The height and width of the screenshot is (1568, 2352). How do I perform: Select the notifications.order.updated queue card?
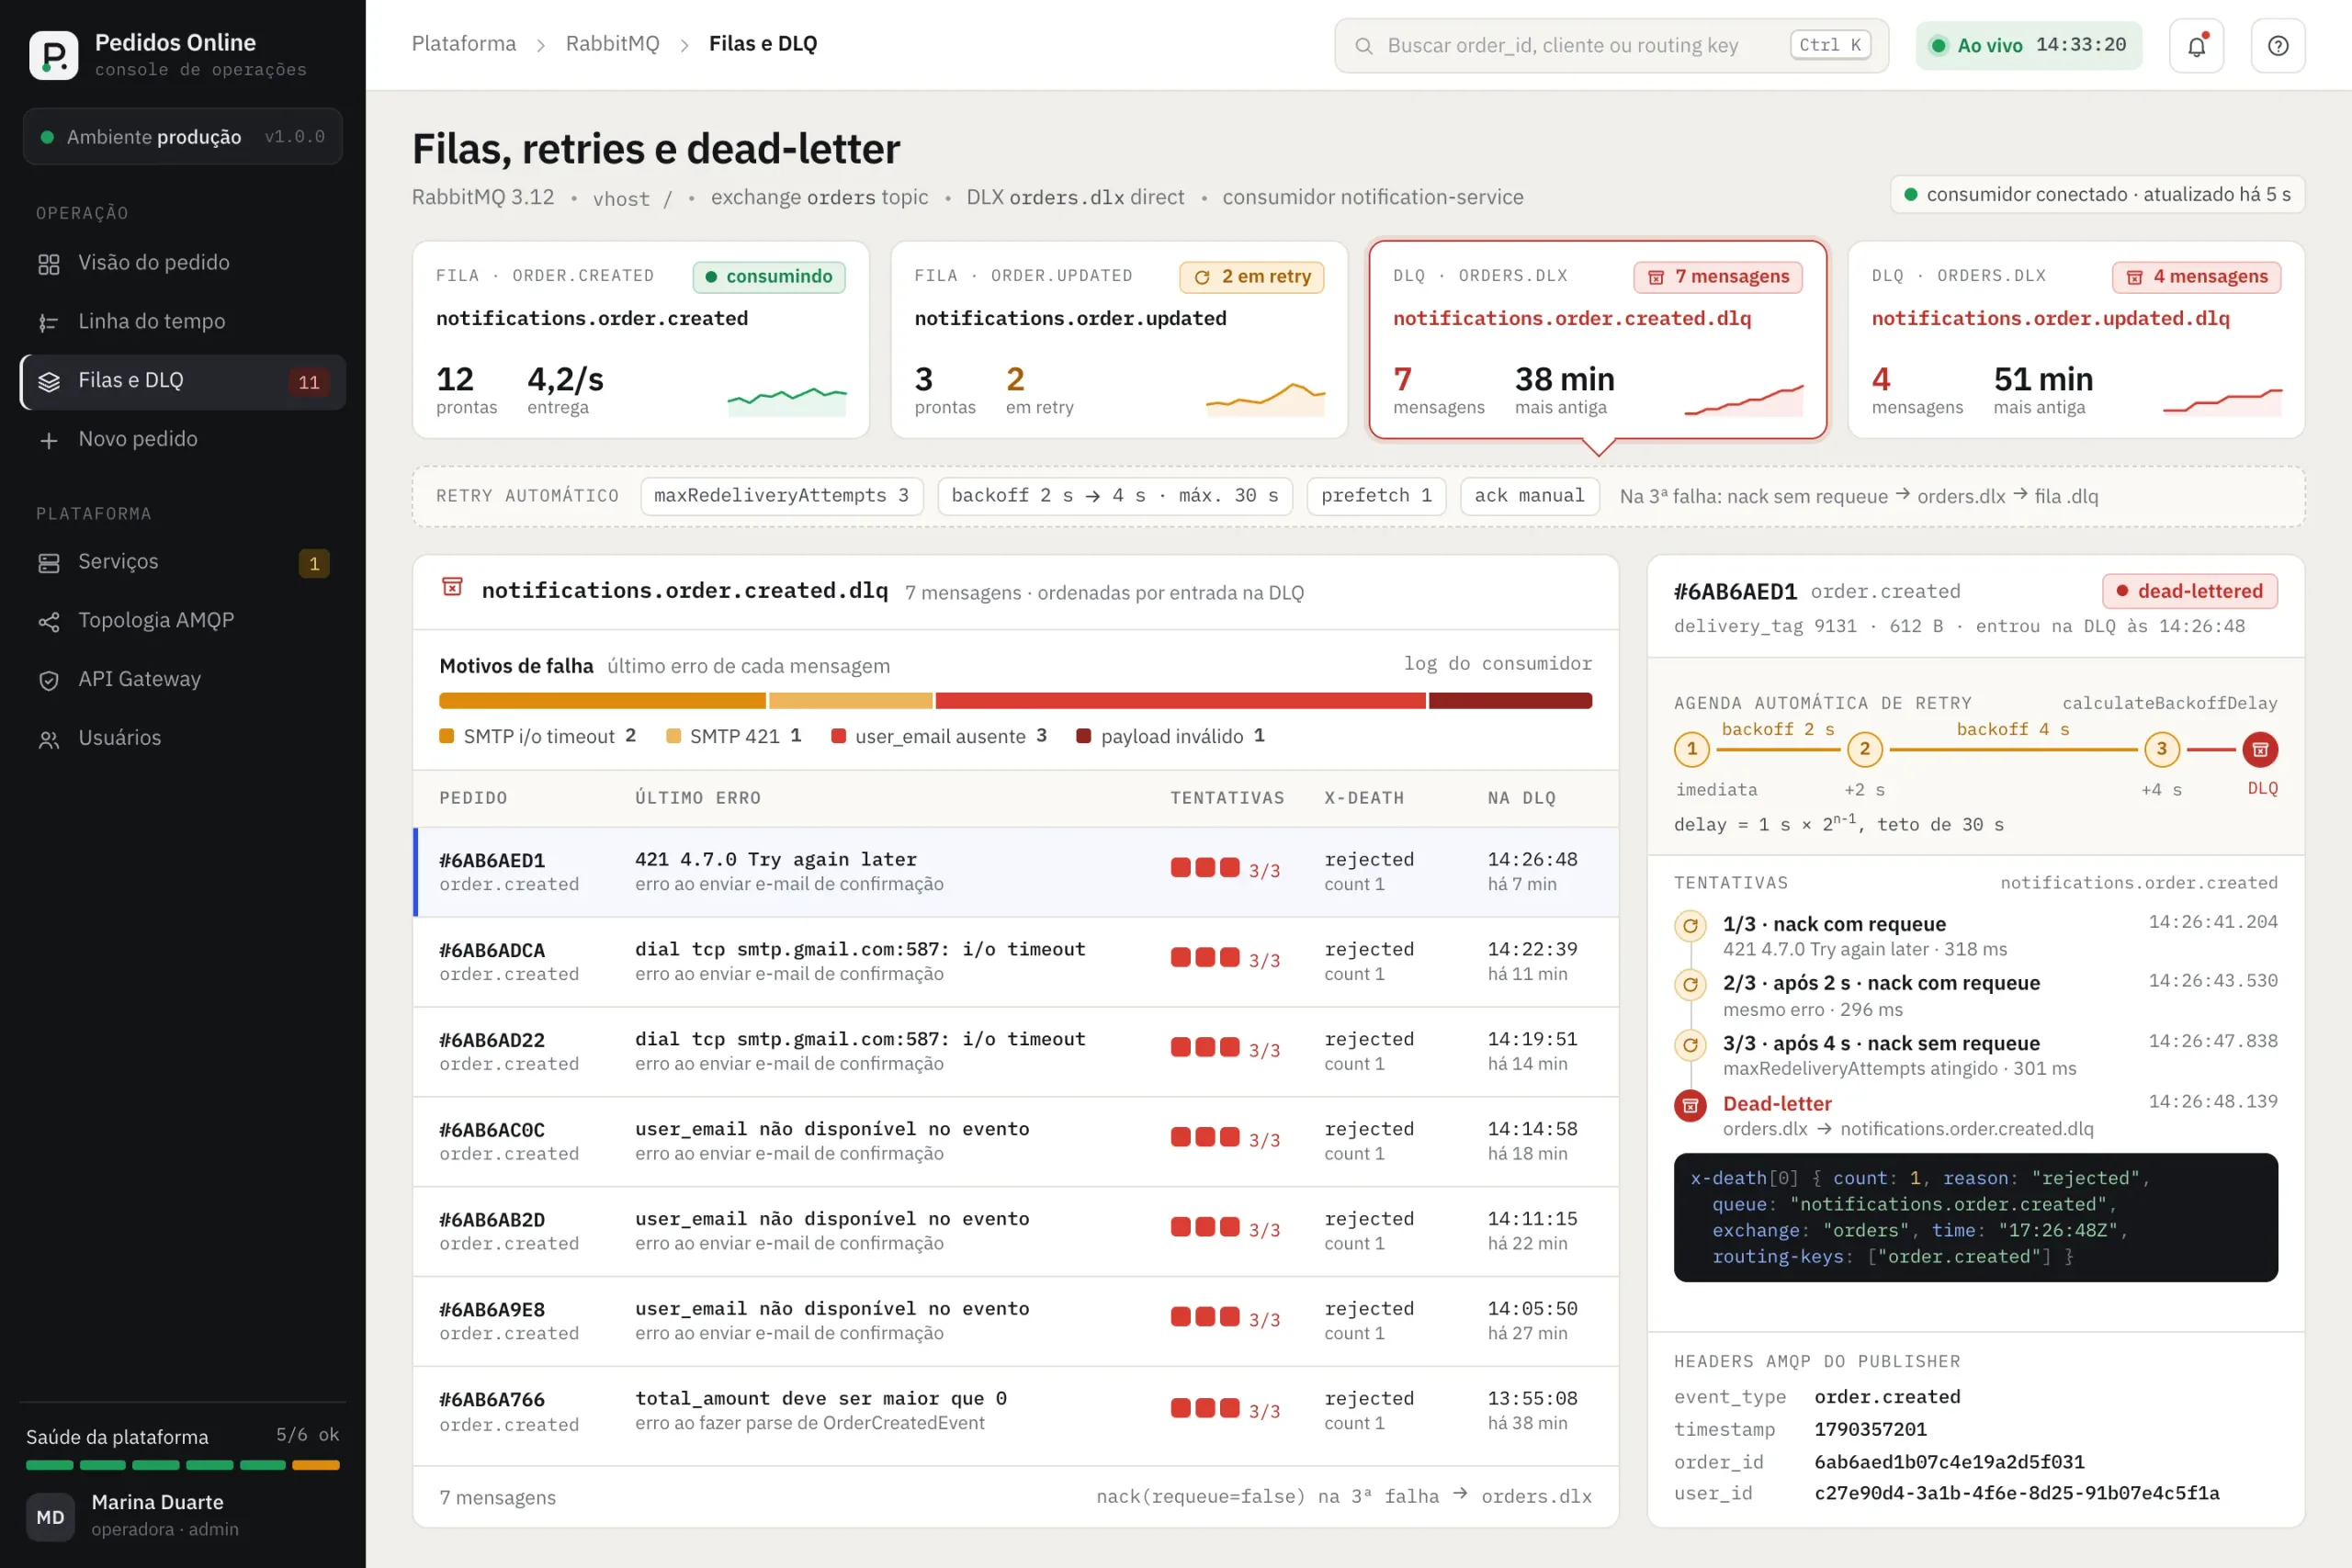point(1119,339)
